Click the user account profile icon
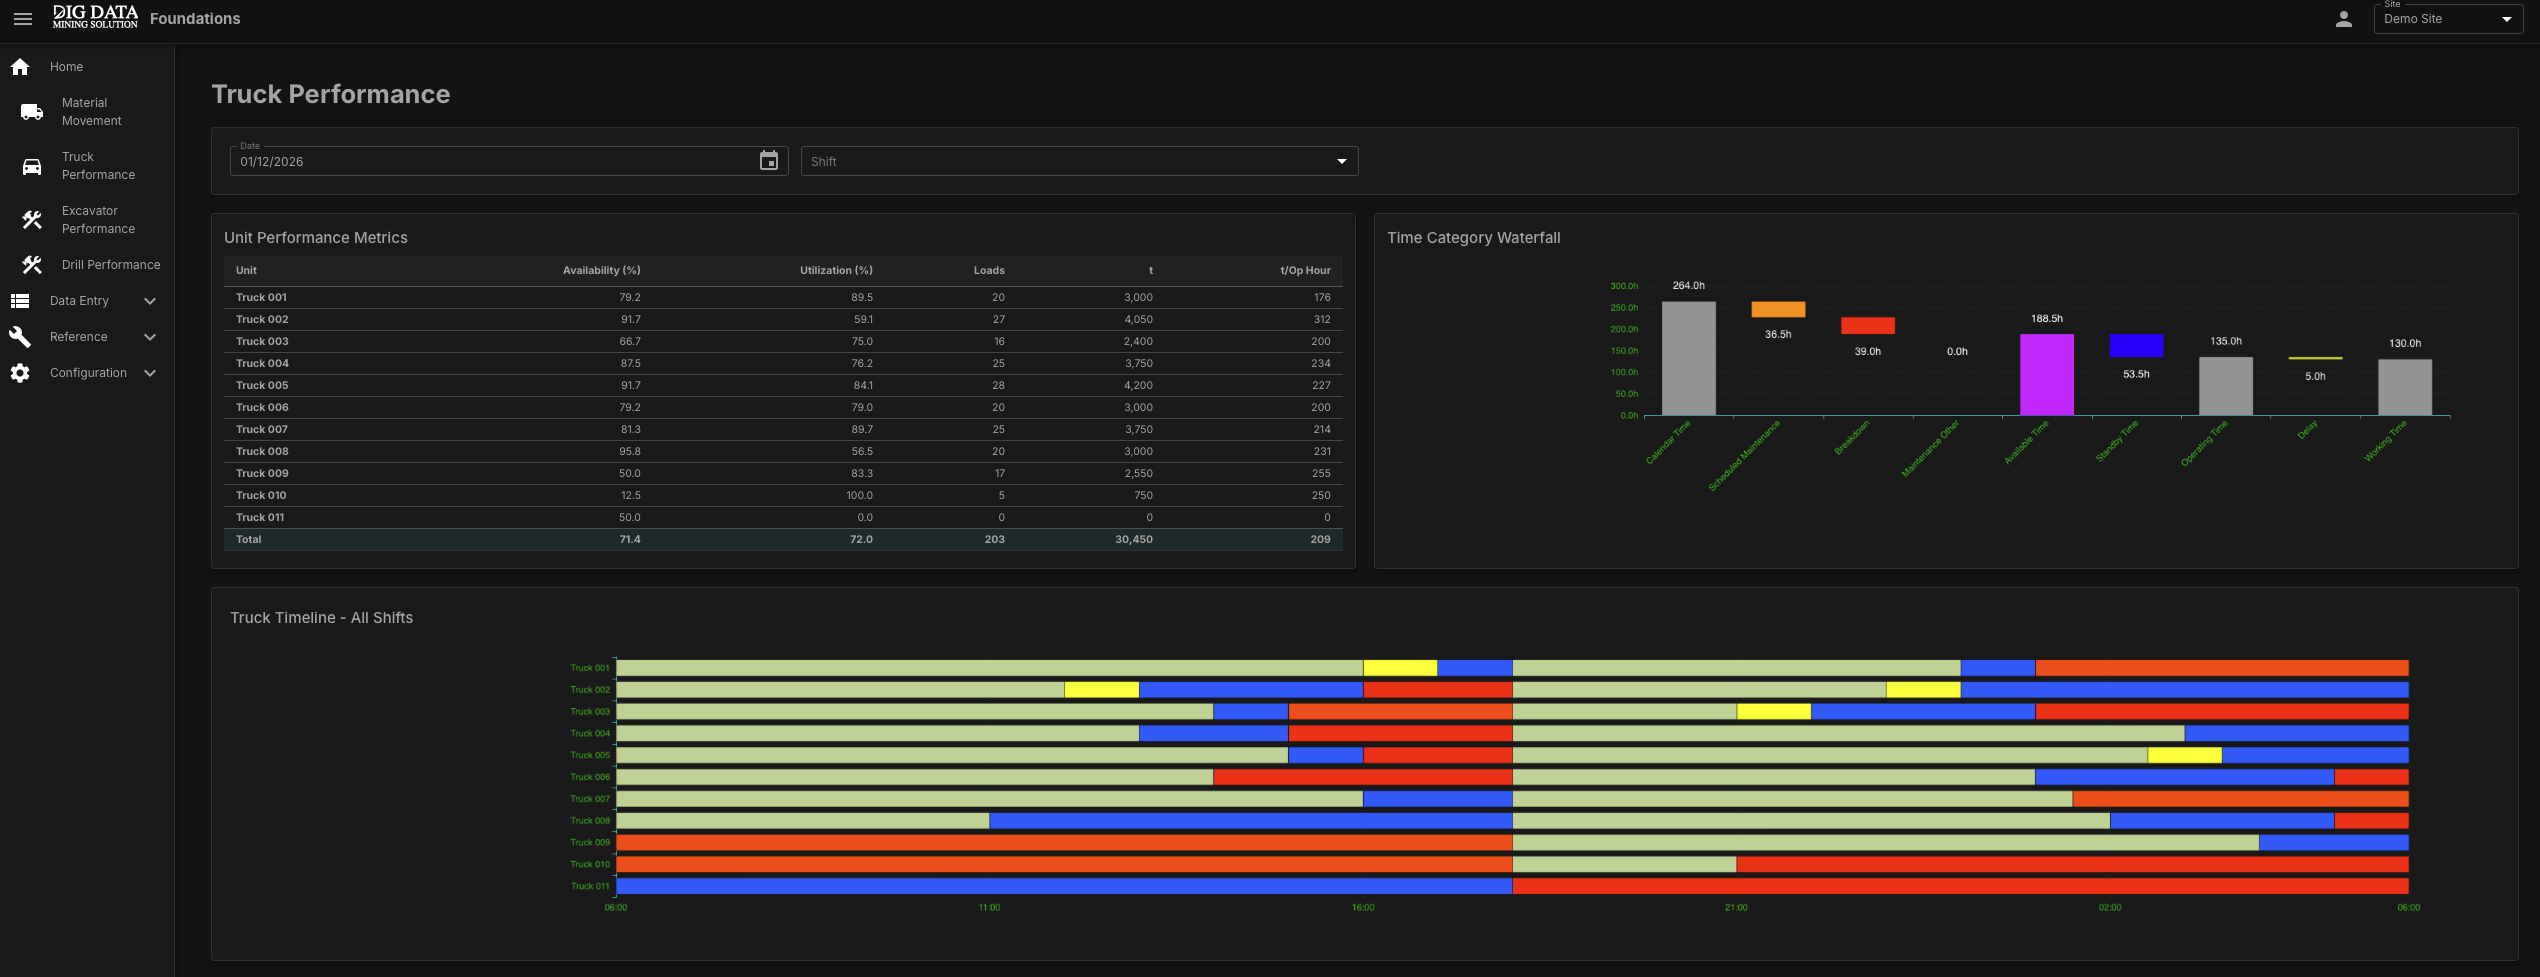This screenshot has width=2540, height=977. click(2343, 19)
